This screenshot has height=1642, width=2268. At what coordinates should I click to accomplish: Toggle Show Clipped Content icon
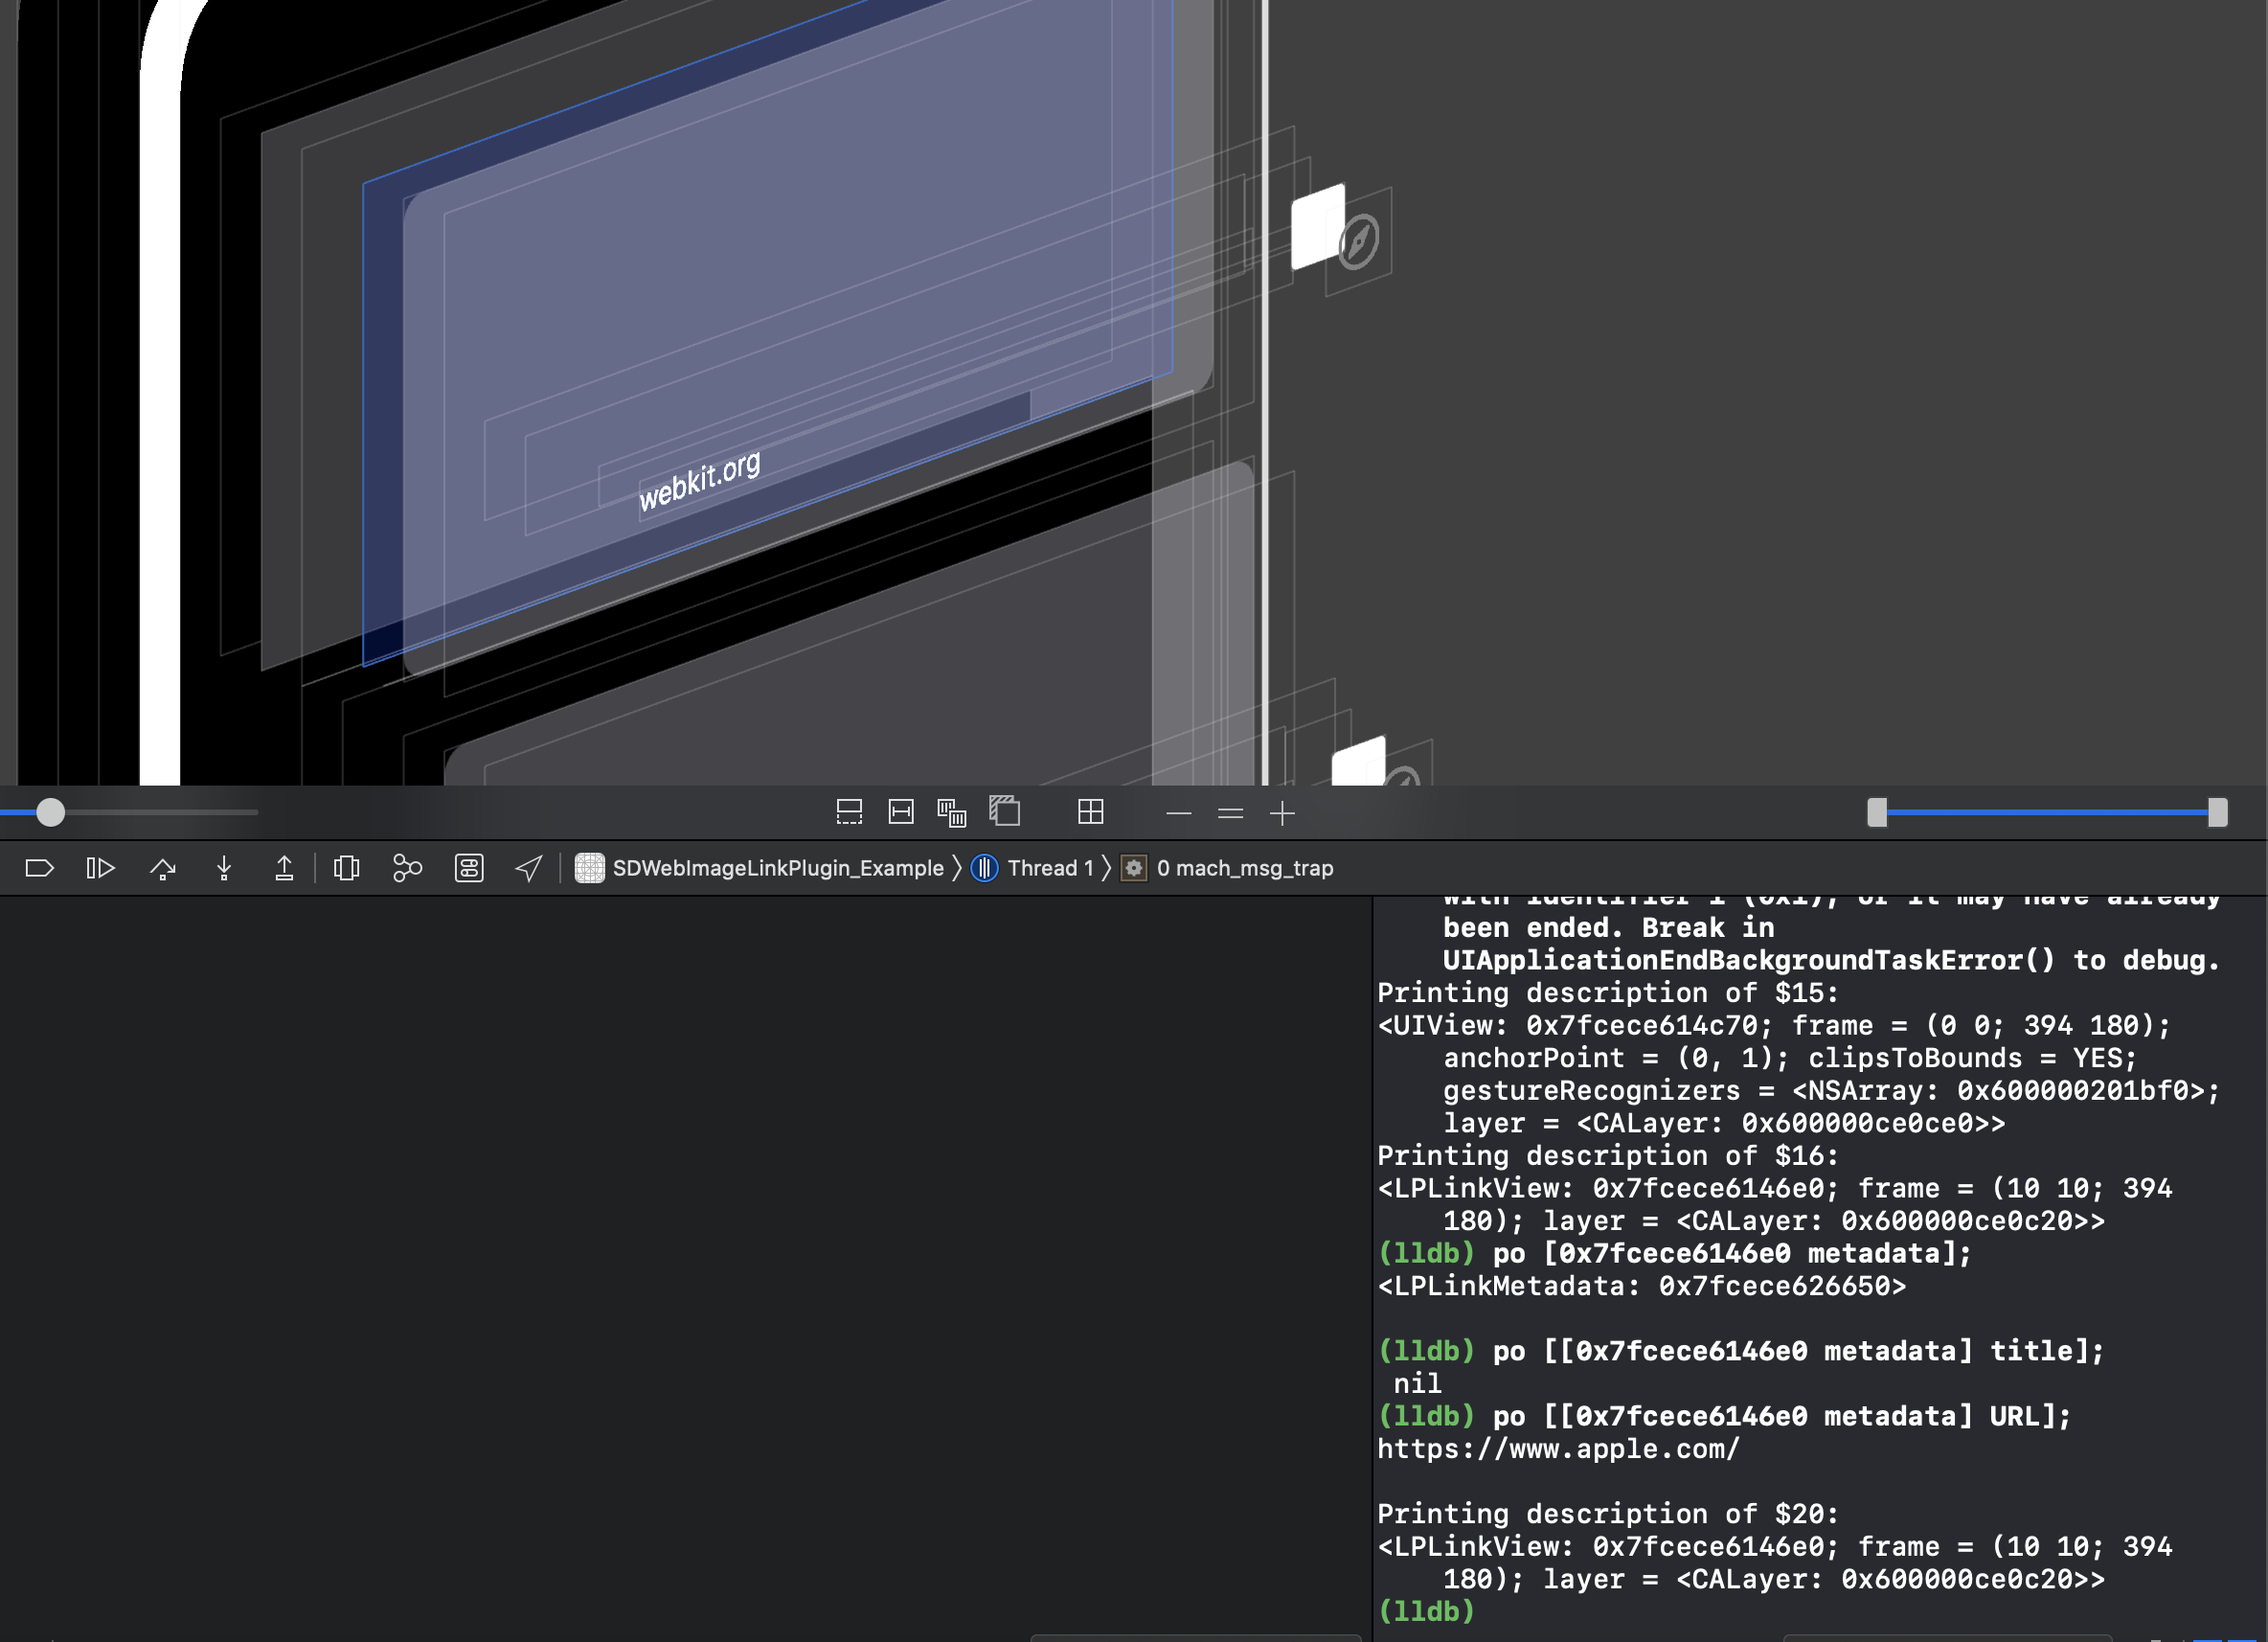(849, 812)
